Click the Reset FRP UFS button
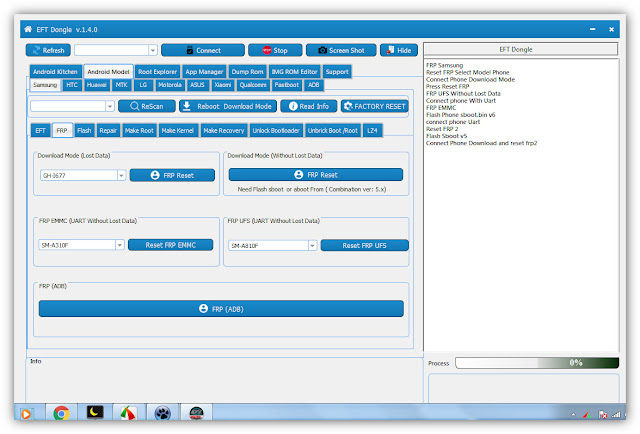Viewport: 640px width, 434px height. coord(364,245)
